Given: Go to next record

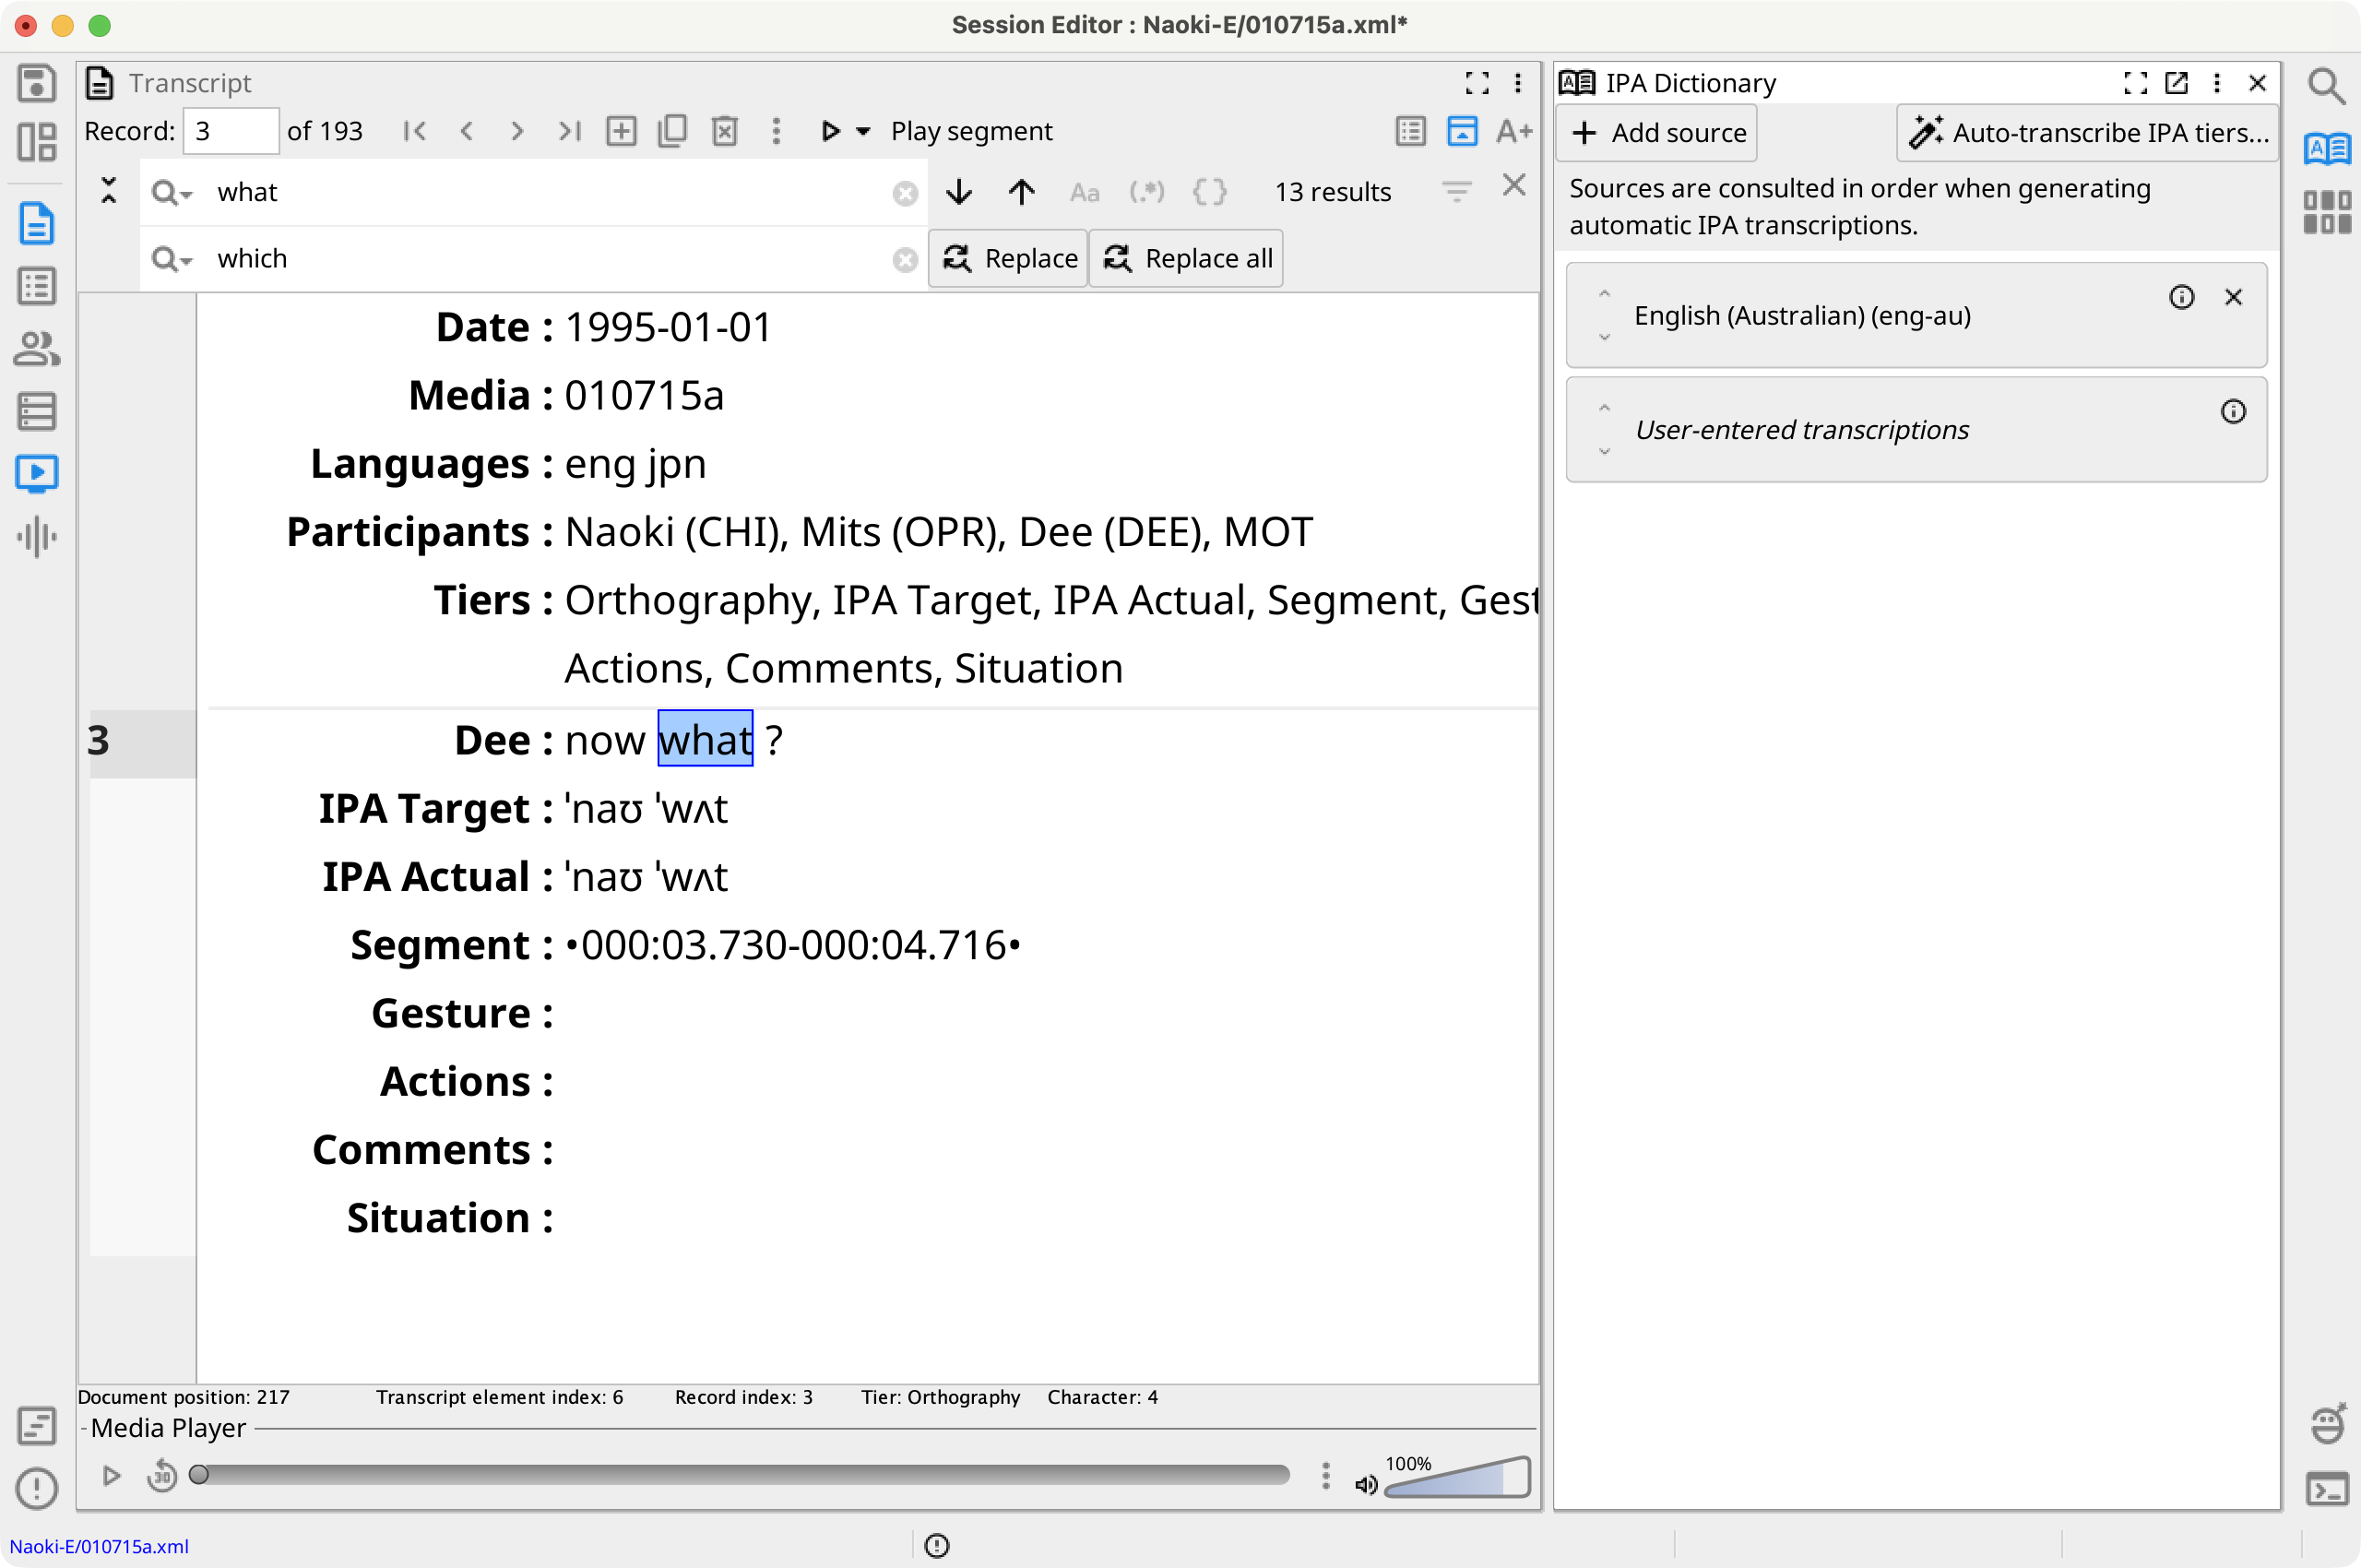Looking at the screenshot, I should pyautogui.click(x=517, y=131).
